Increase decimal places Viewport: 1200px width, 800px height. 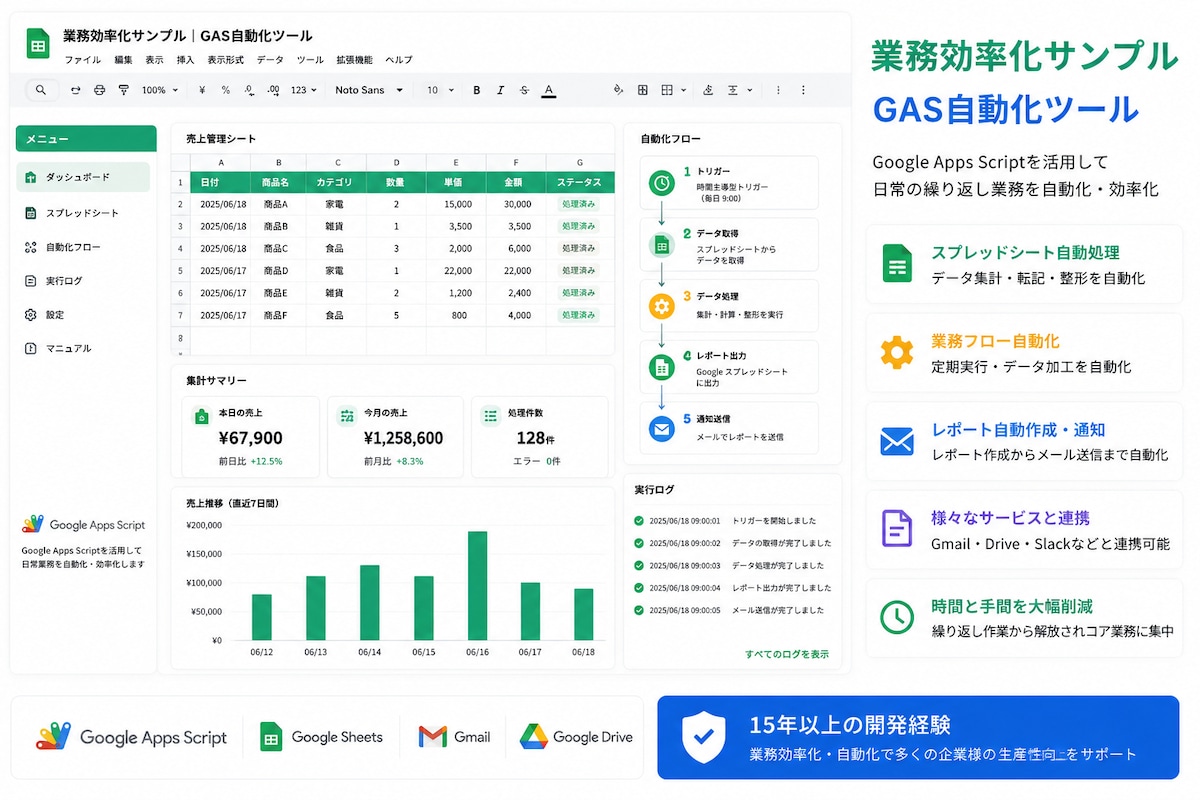point(274,90)
